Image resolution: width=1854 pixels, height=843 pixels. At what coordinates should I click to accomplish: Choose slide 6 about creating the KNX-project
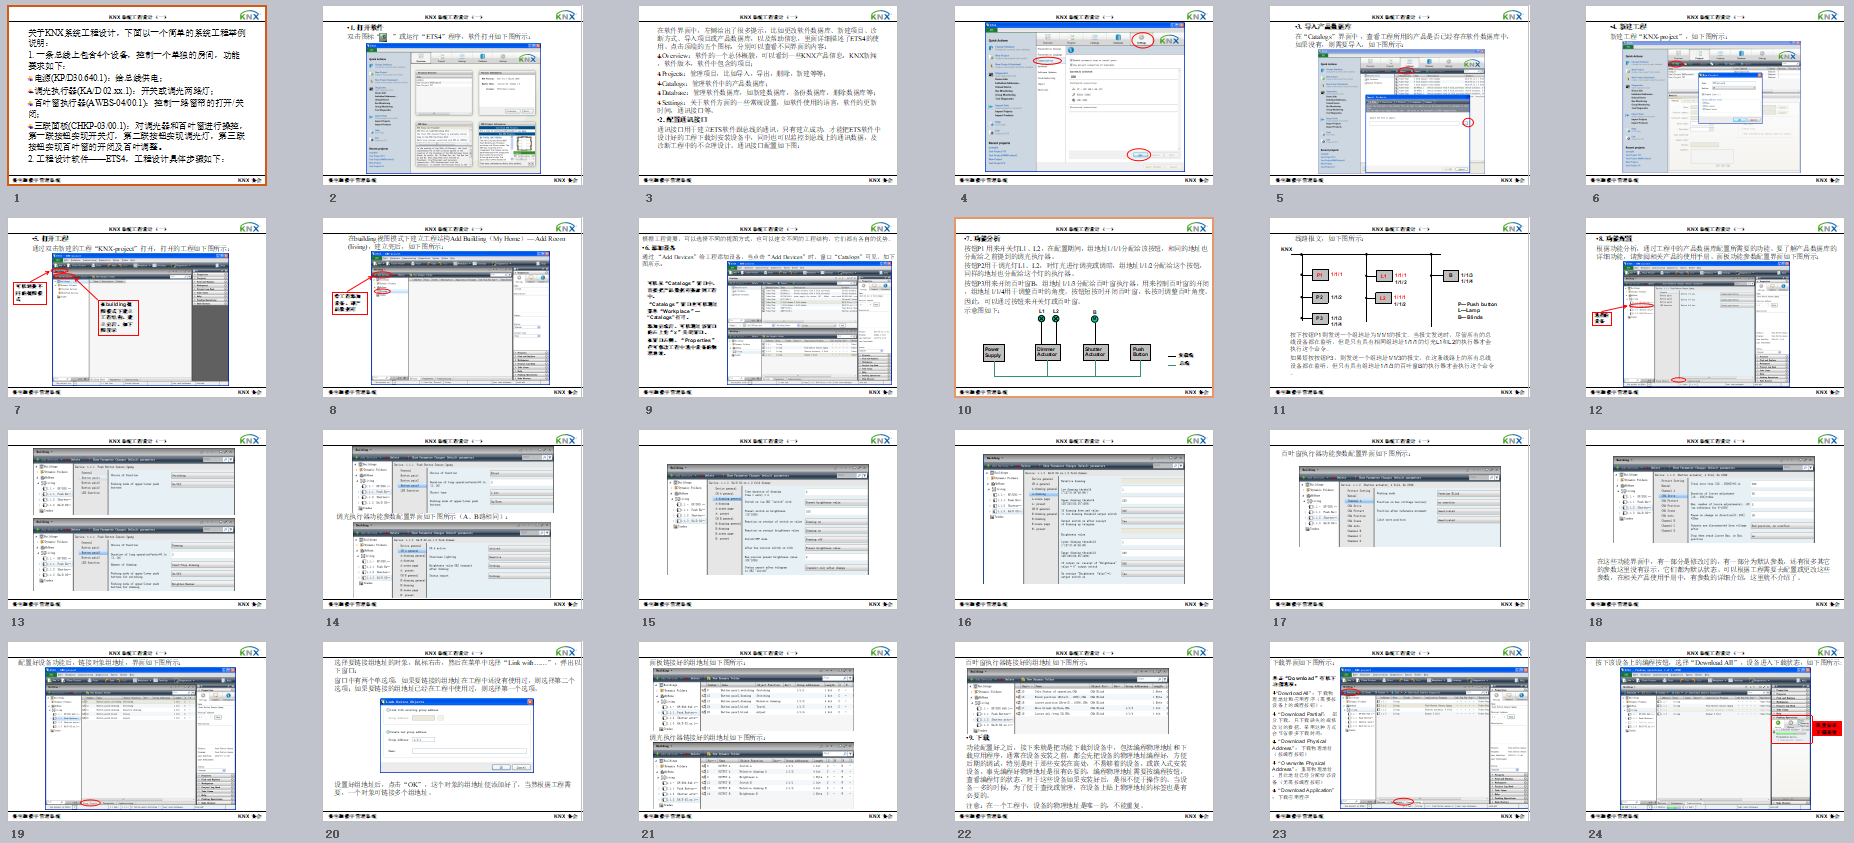[1714, 96]
